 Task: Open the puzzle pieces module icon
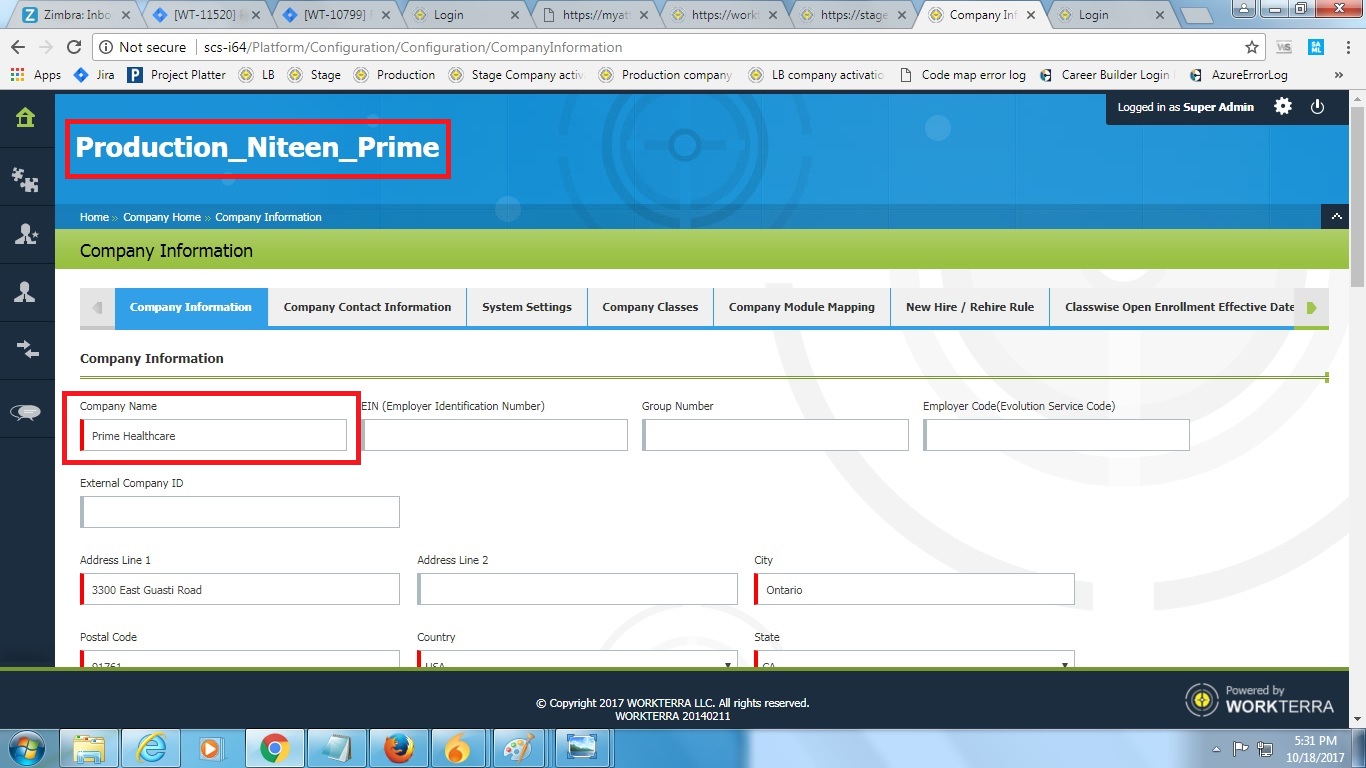pyautogui.click(x=25, y=179)
